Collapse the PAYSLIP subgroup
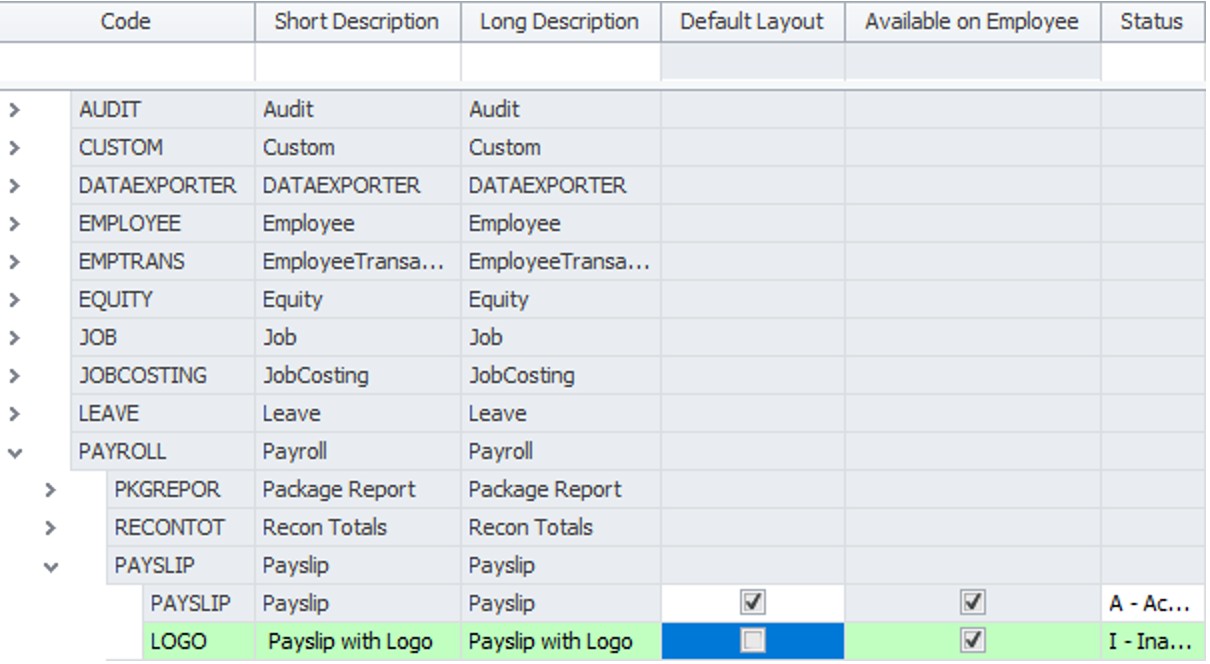 (x=50, y=567)
